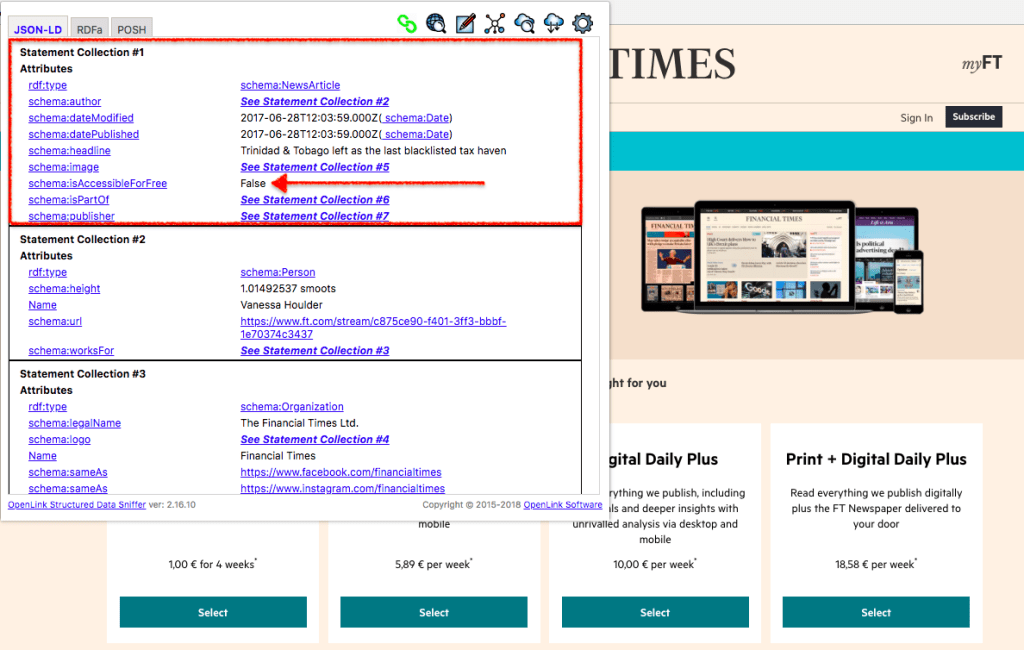The height and width of the screenshot is (650, 1024).
Task: Click the schema:isAccessibleForFree link
Action: coord(97,183)
